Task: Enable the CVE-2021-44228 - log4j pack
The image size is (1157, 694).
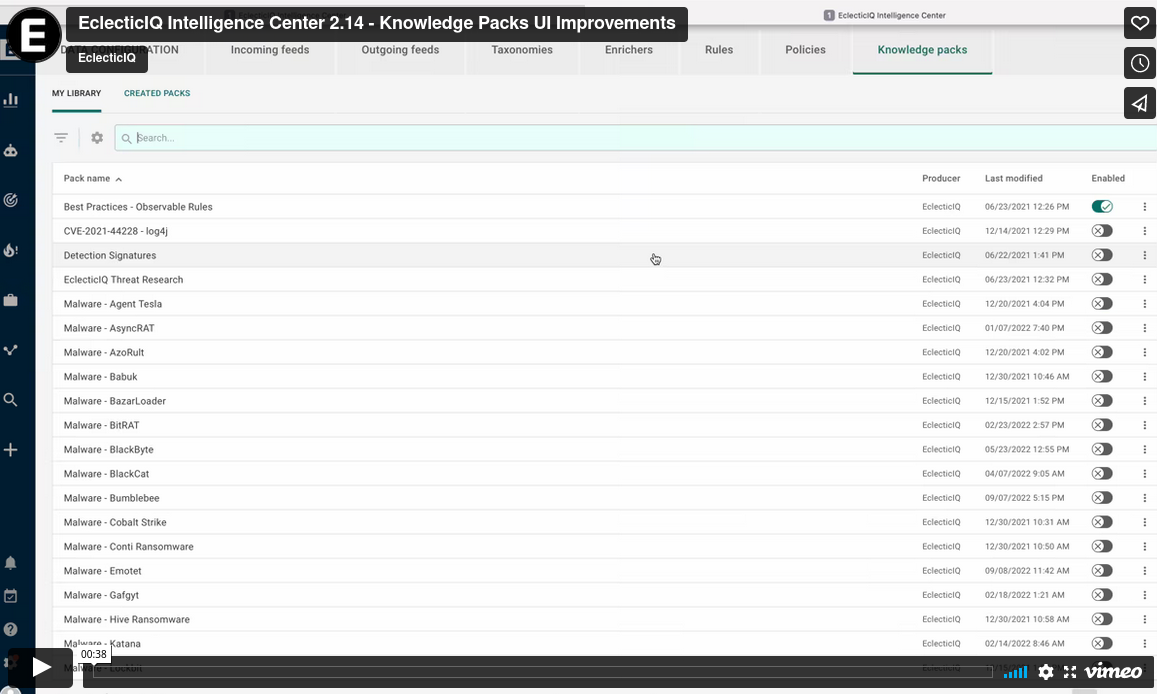Action: pyautogui.click(x=1102, y=231)
